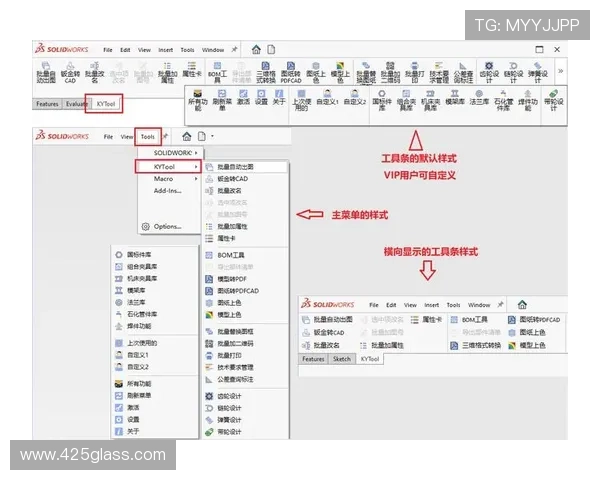Open the toolbar overflow chevron at top right
600x480 pixels.
[561, 70]
